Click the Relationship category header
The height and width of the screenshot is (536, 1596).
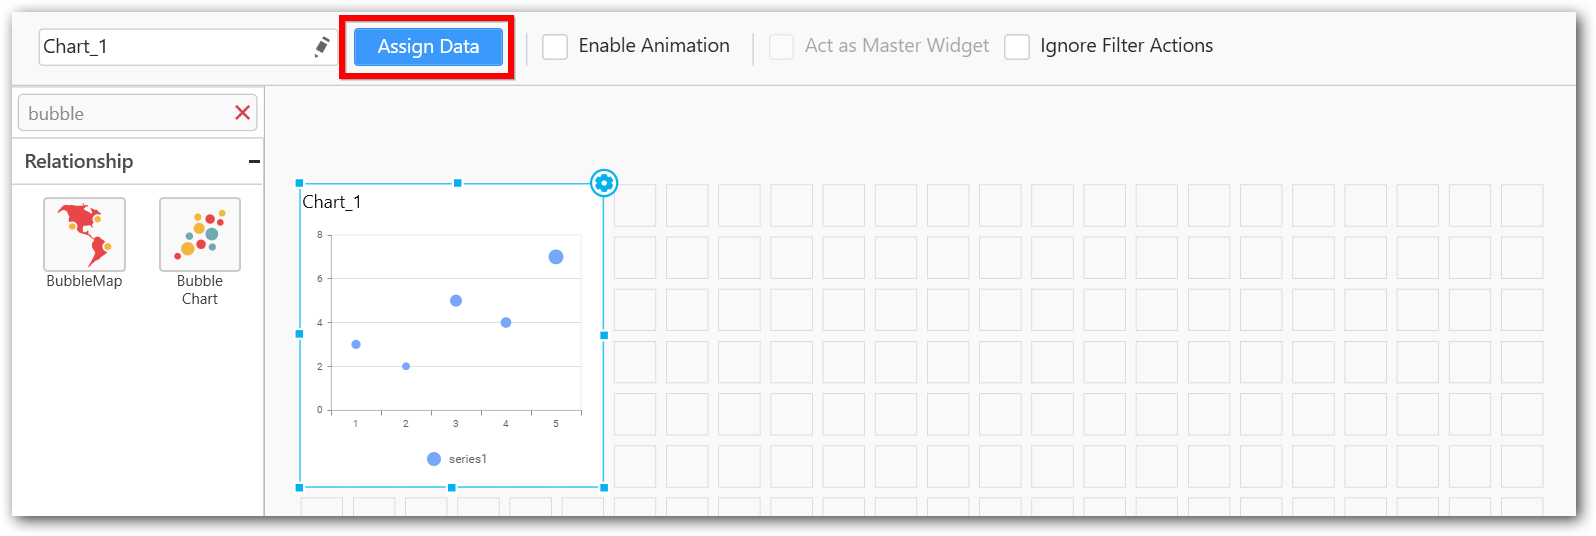(x=79, y=161)
